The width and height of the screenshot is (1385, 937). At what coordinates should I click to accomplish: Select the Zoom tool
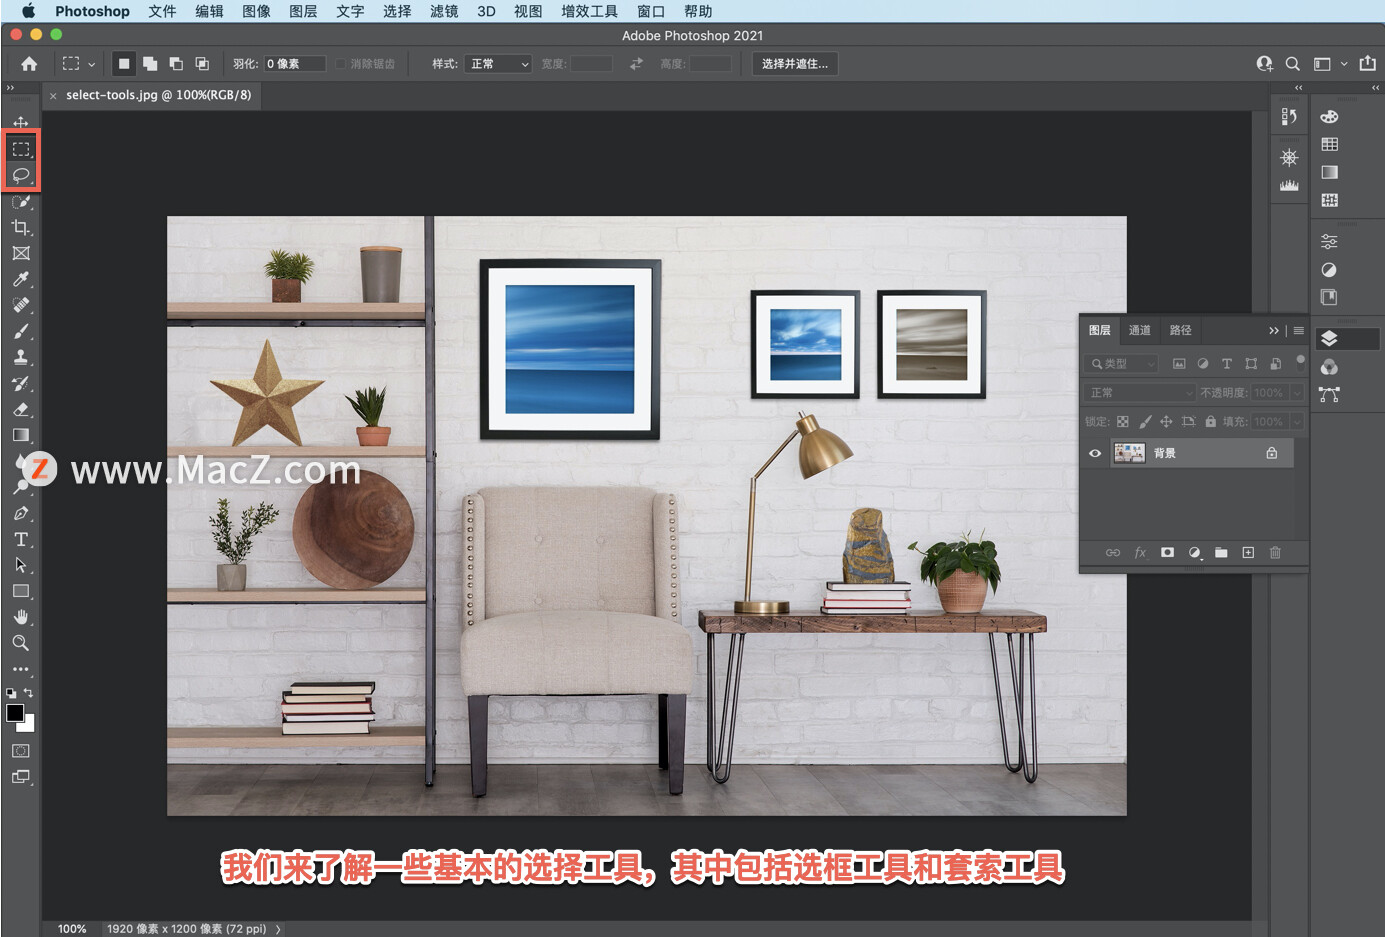click(x=21, y=643)
